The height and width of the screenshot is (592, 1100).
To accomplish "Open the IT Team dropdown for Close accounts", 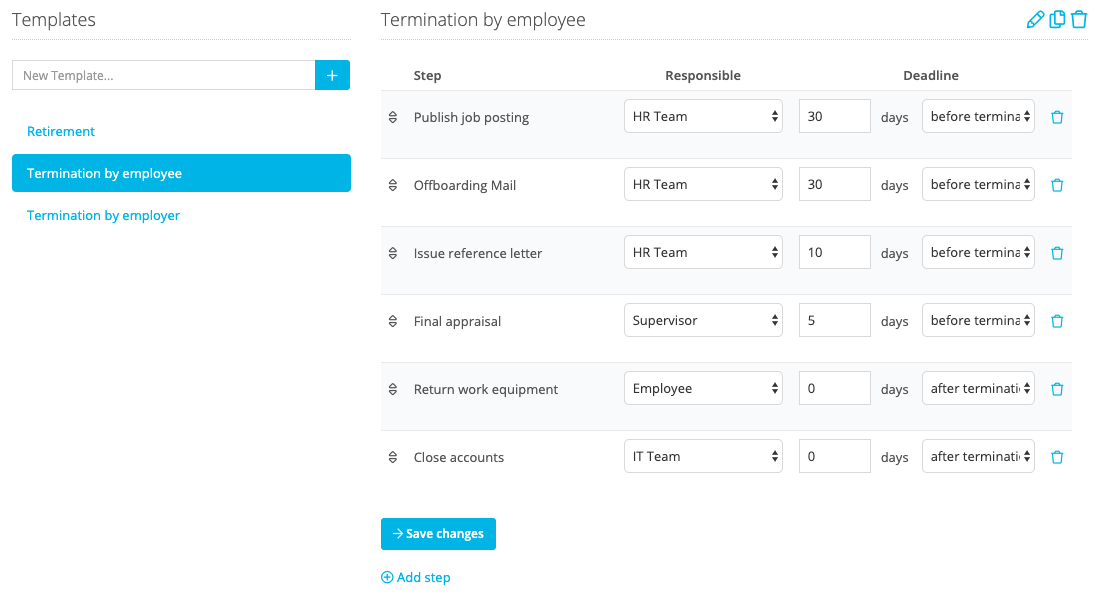I will coord(703,456).
